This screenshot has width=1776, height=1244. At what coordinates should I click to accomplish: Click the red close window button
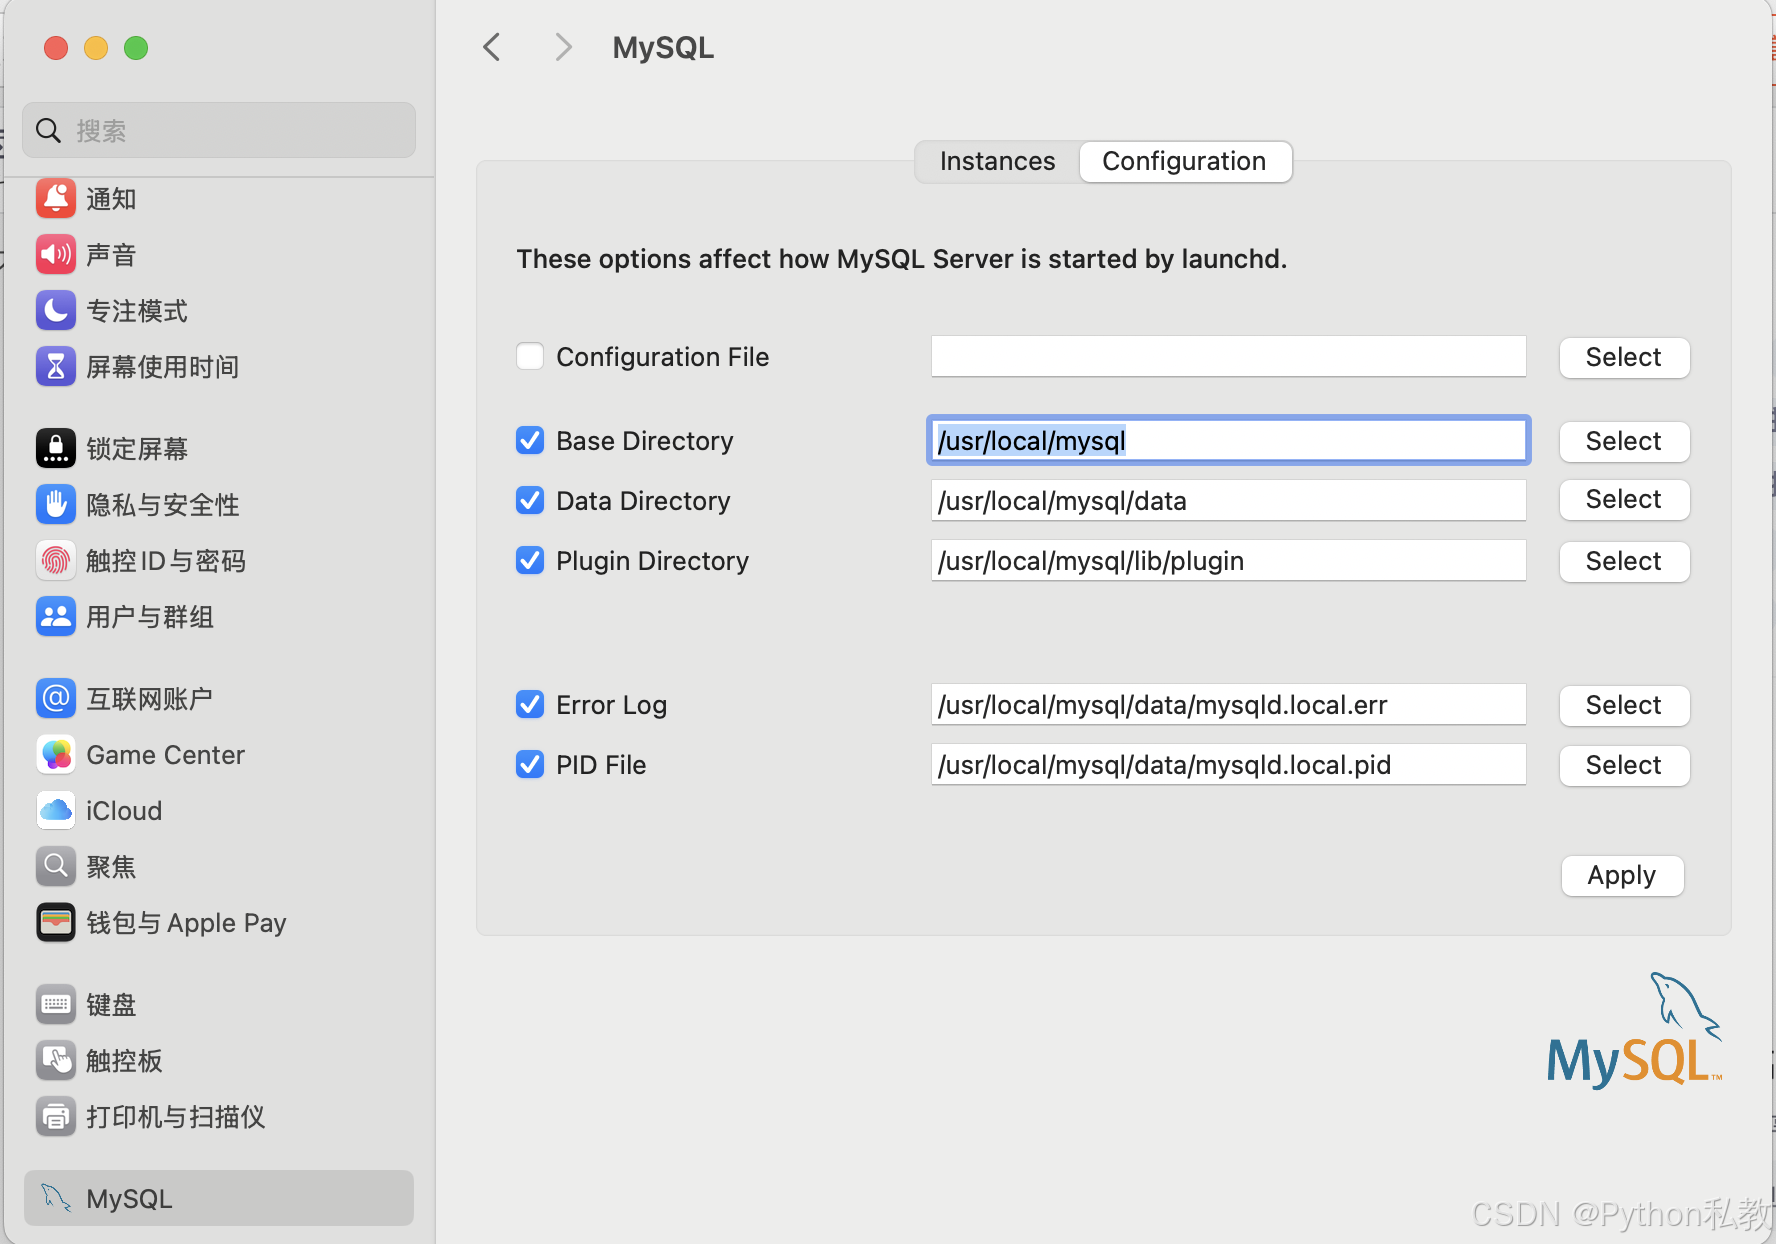pos(56,48)
